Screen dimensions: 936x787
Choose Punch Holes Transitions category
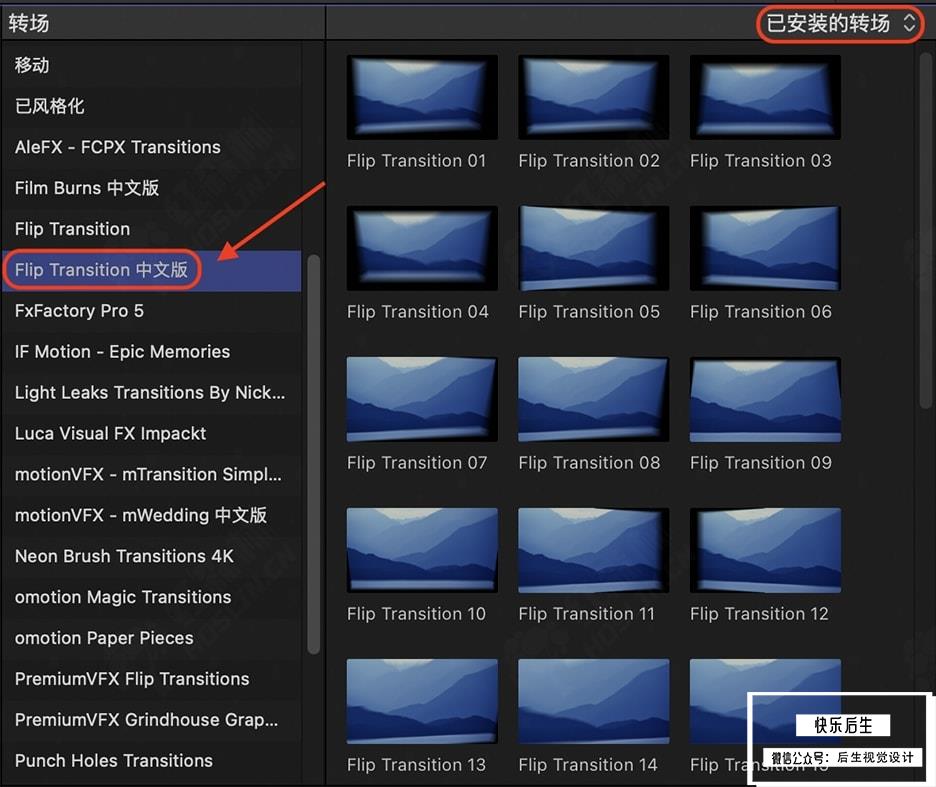tap(152, 761)
